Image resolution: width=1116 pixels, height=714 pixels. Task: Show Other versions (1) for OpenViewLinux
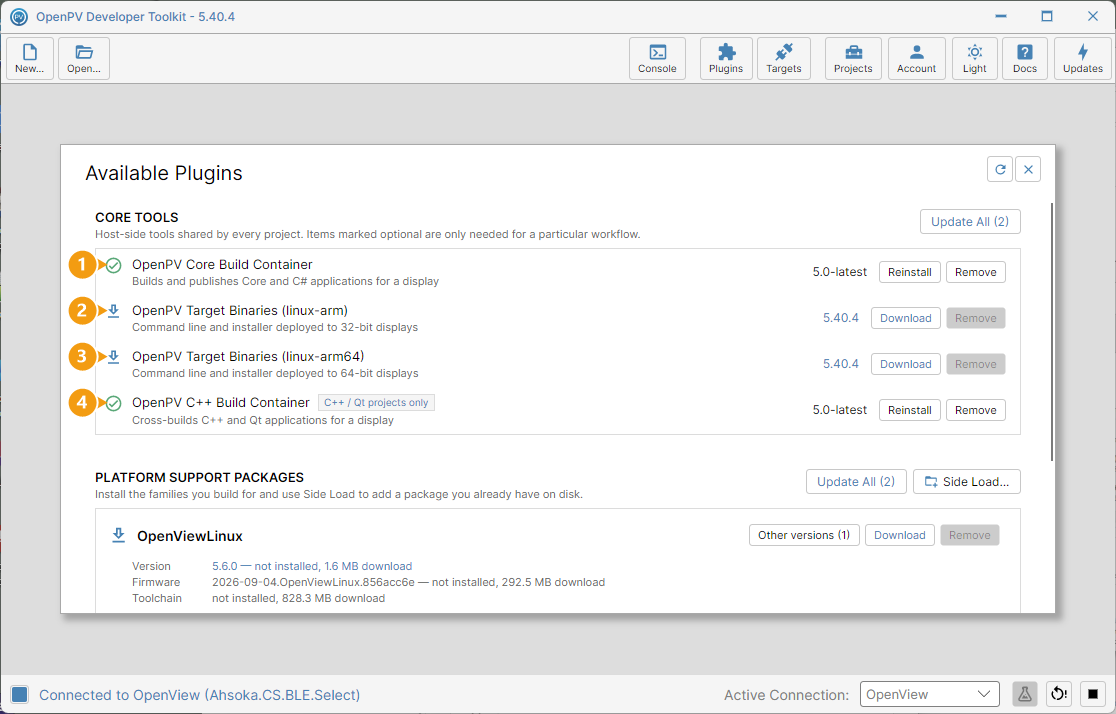click(804, 535)
